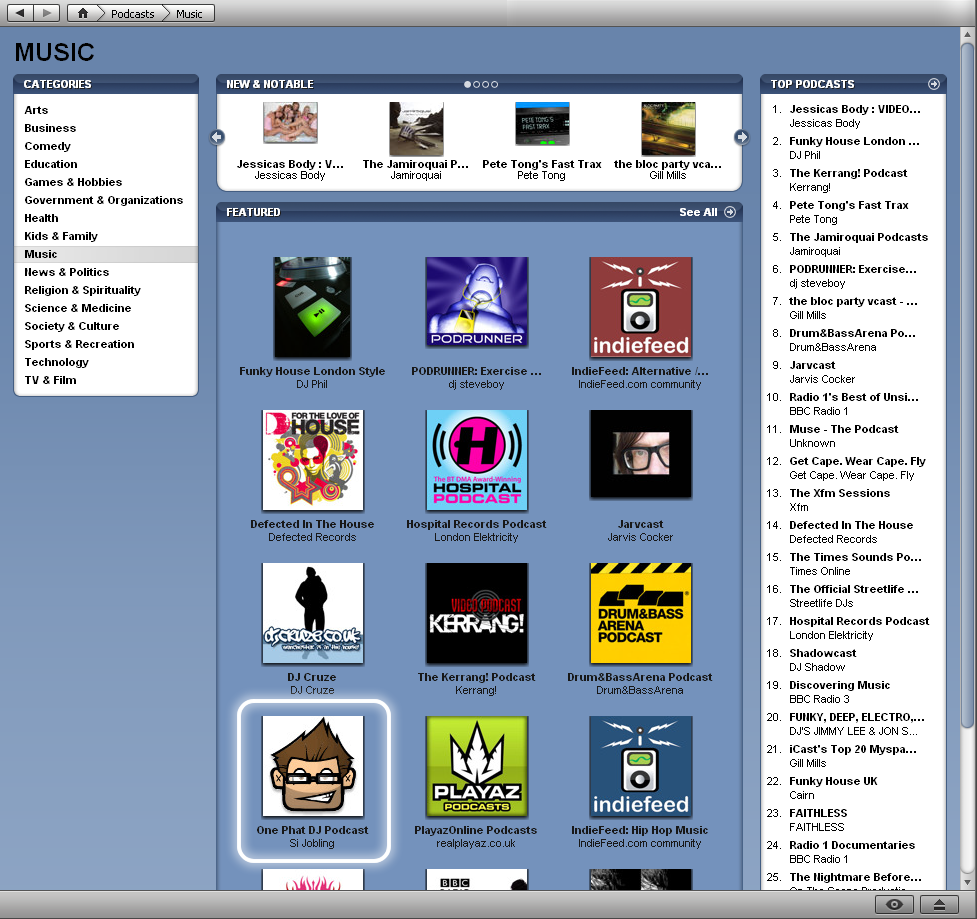Click the left carousel arrow
This screenshot has width=977, height=919.
pos(216,137)
